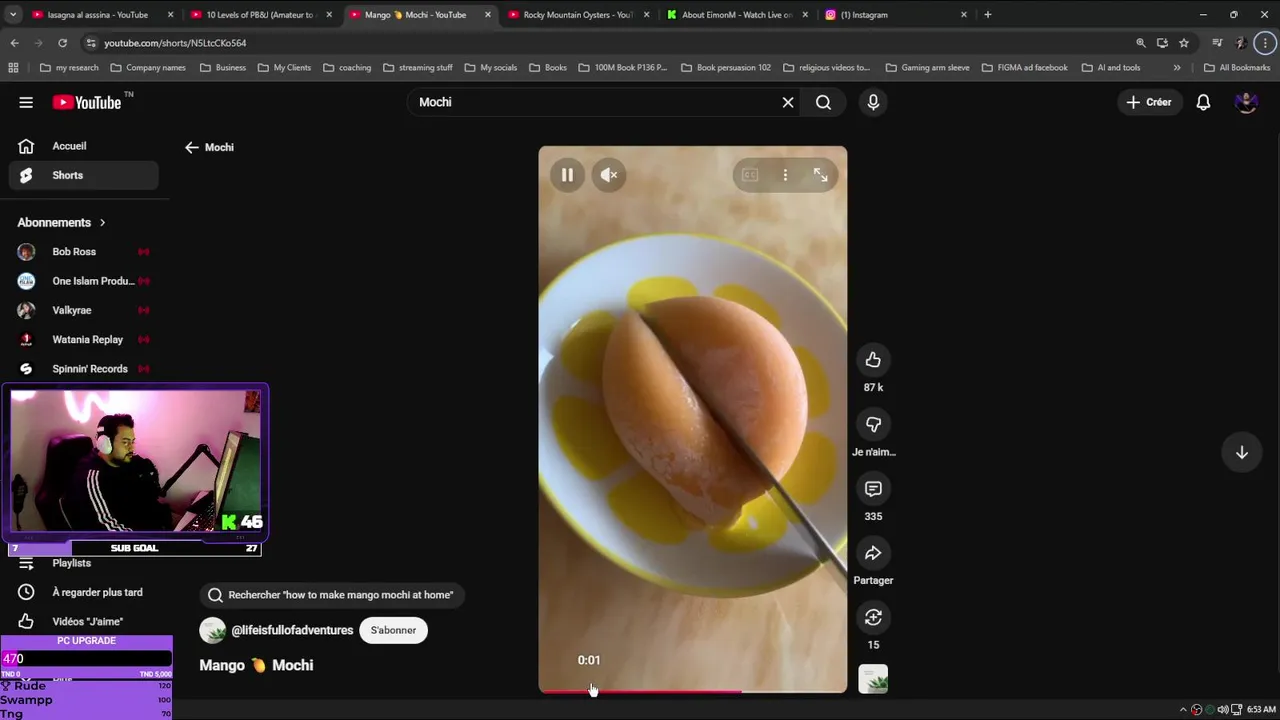Screen dimensions: 1280x720
Task: Open the Business bookmark folder
Action: coord(222,68)
